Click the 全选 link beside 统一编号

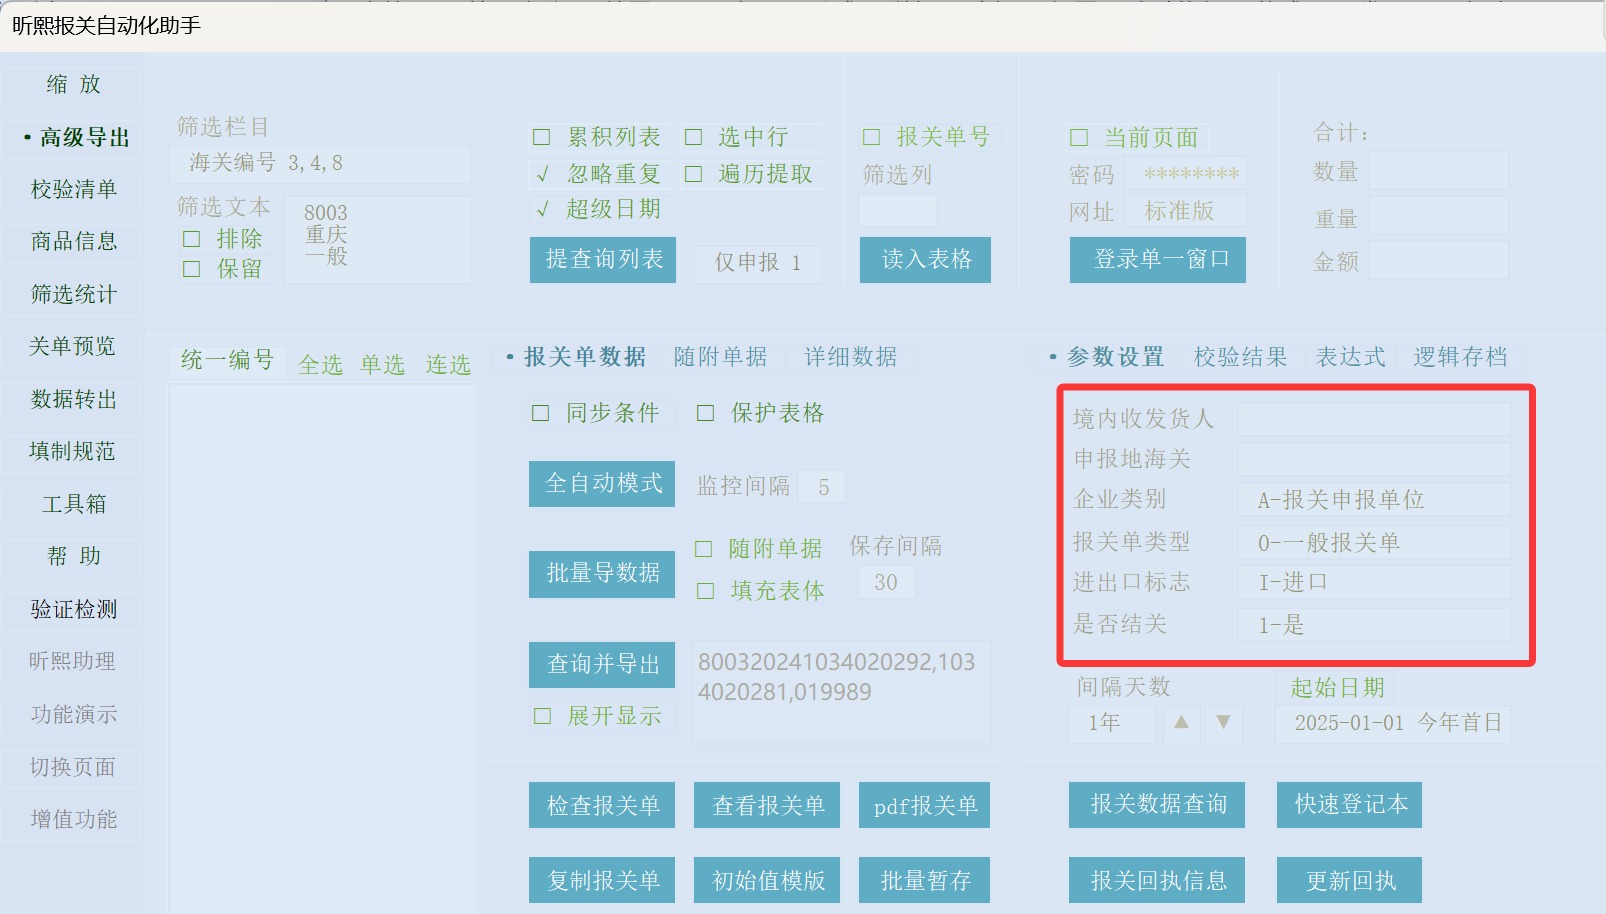pos(320,365)
